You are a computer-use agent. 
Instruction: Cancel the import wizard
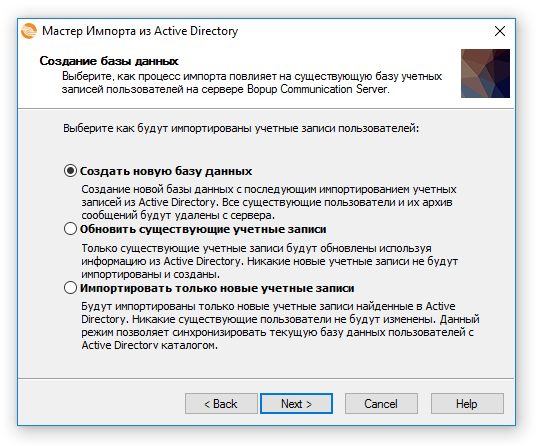click(x=381, y=404)
